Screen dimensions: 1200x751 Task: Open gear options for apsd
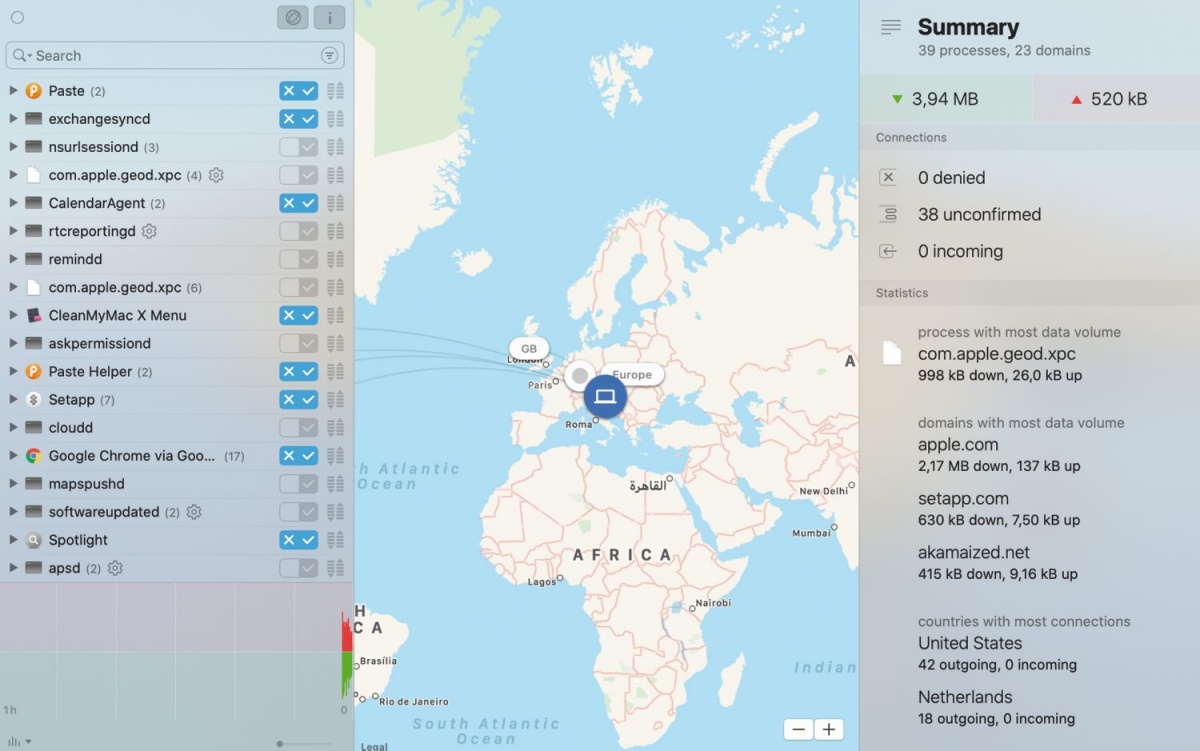[x=115, y=568]
